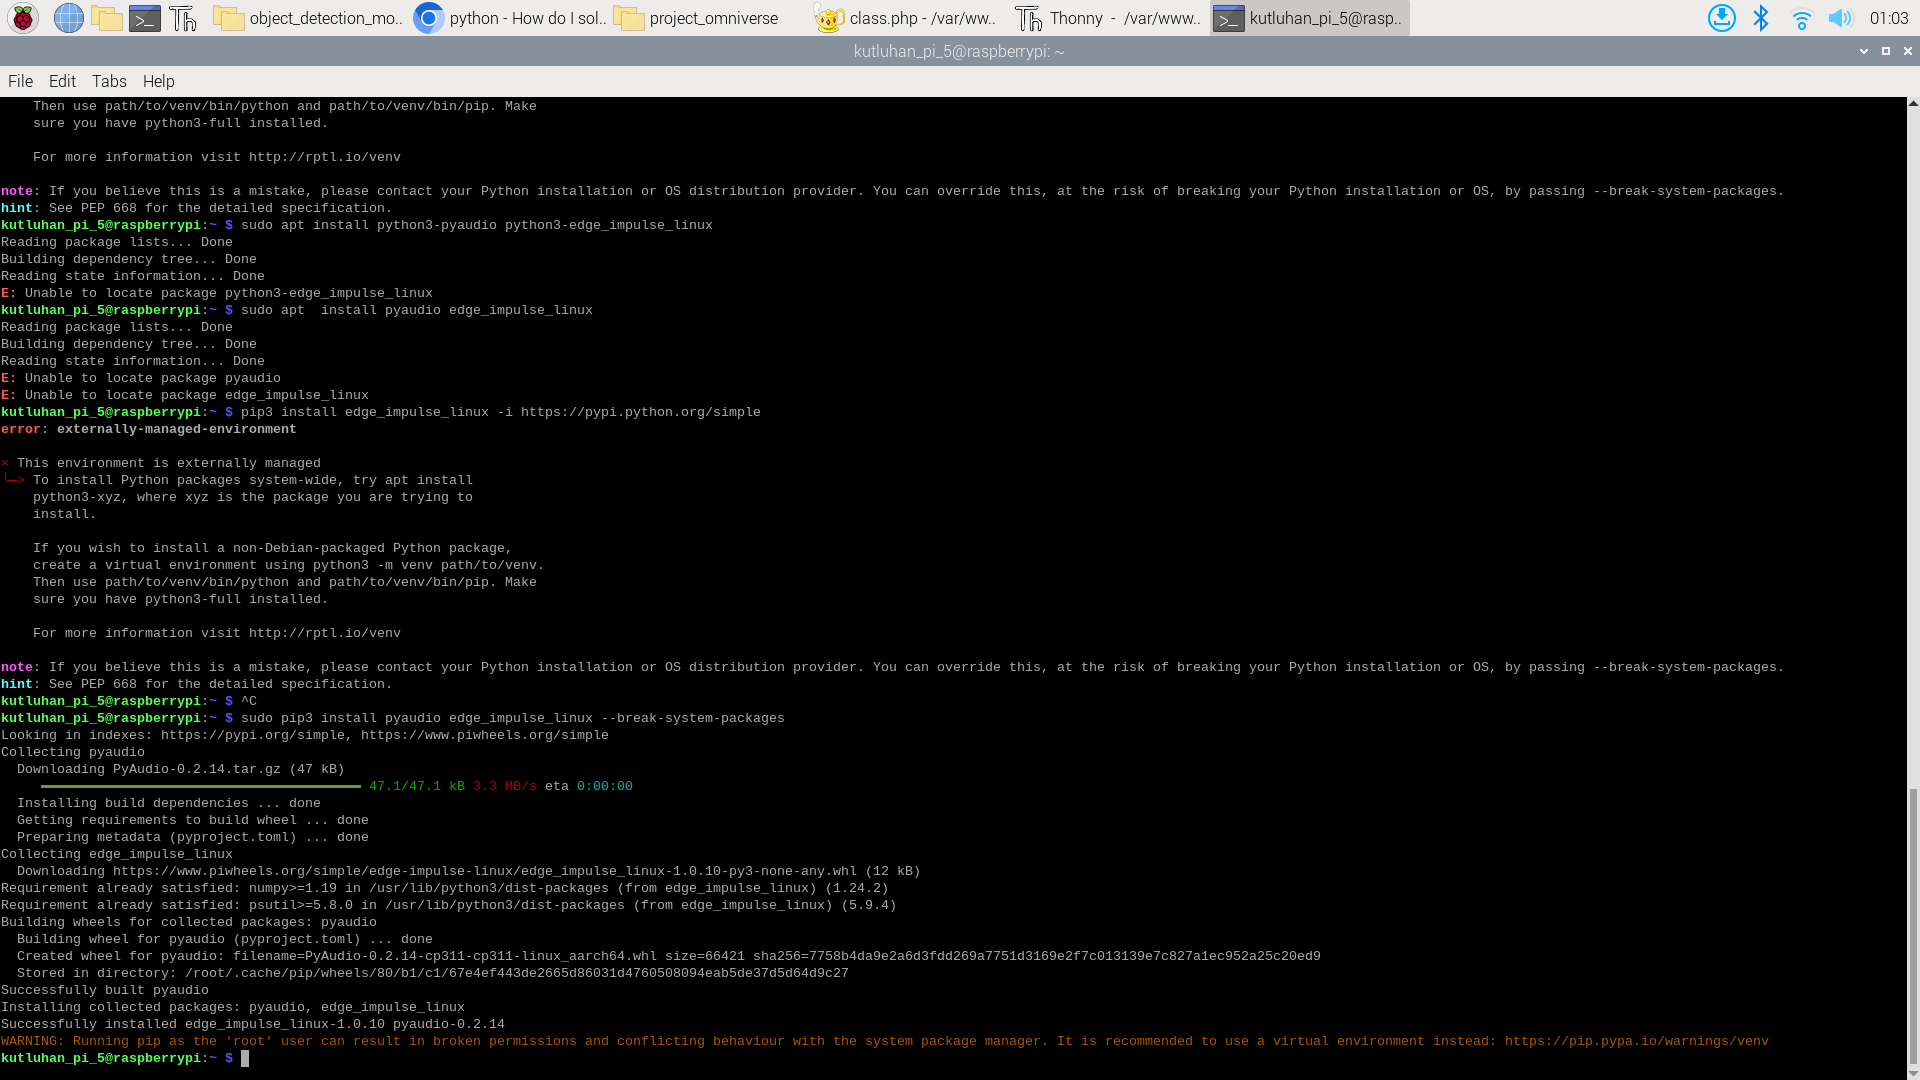1920x1080 pixels.
Task: Maximize the terminal window
Action: (1886, 51)
